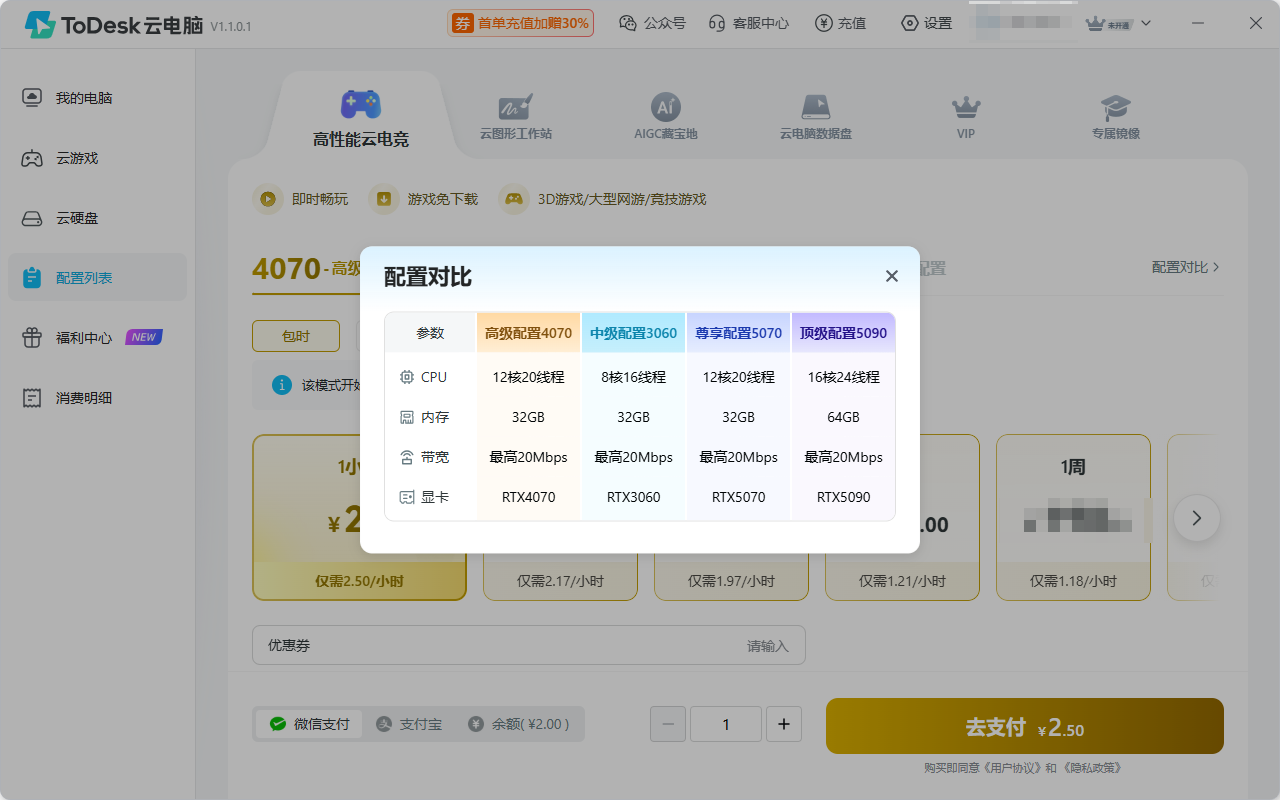Click the 显卡 graphics card icon
Screen dimensions: 1280x800
click(407, 497)
